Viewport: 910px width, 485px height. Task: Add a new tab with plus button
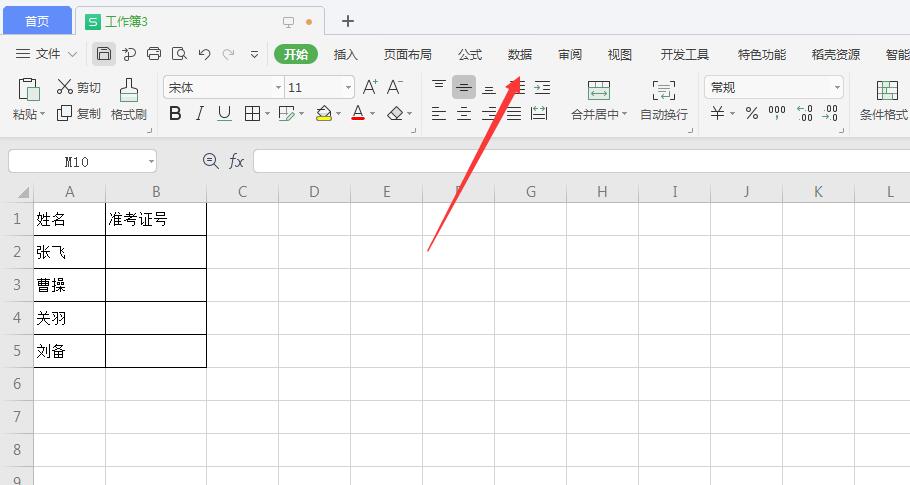(348, 21)
